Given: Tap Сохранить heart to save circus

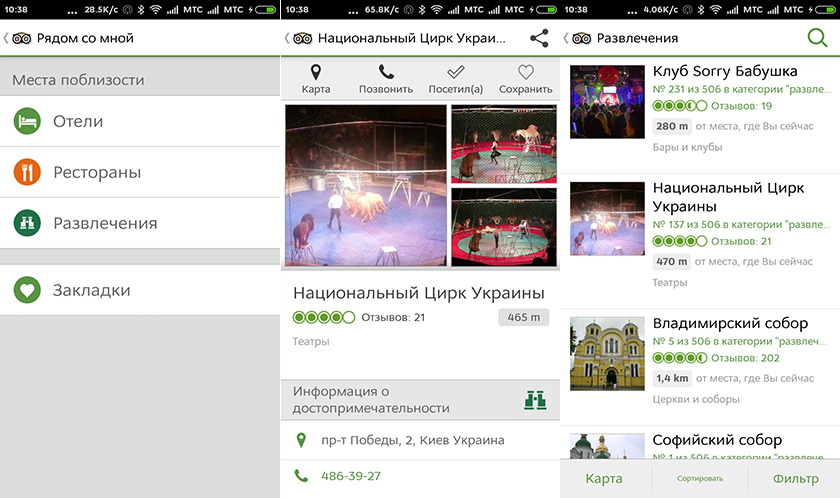Looking at the screenshot, I should 526,79.
